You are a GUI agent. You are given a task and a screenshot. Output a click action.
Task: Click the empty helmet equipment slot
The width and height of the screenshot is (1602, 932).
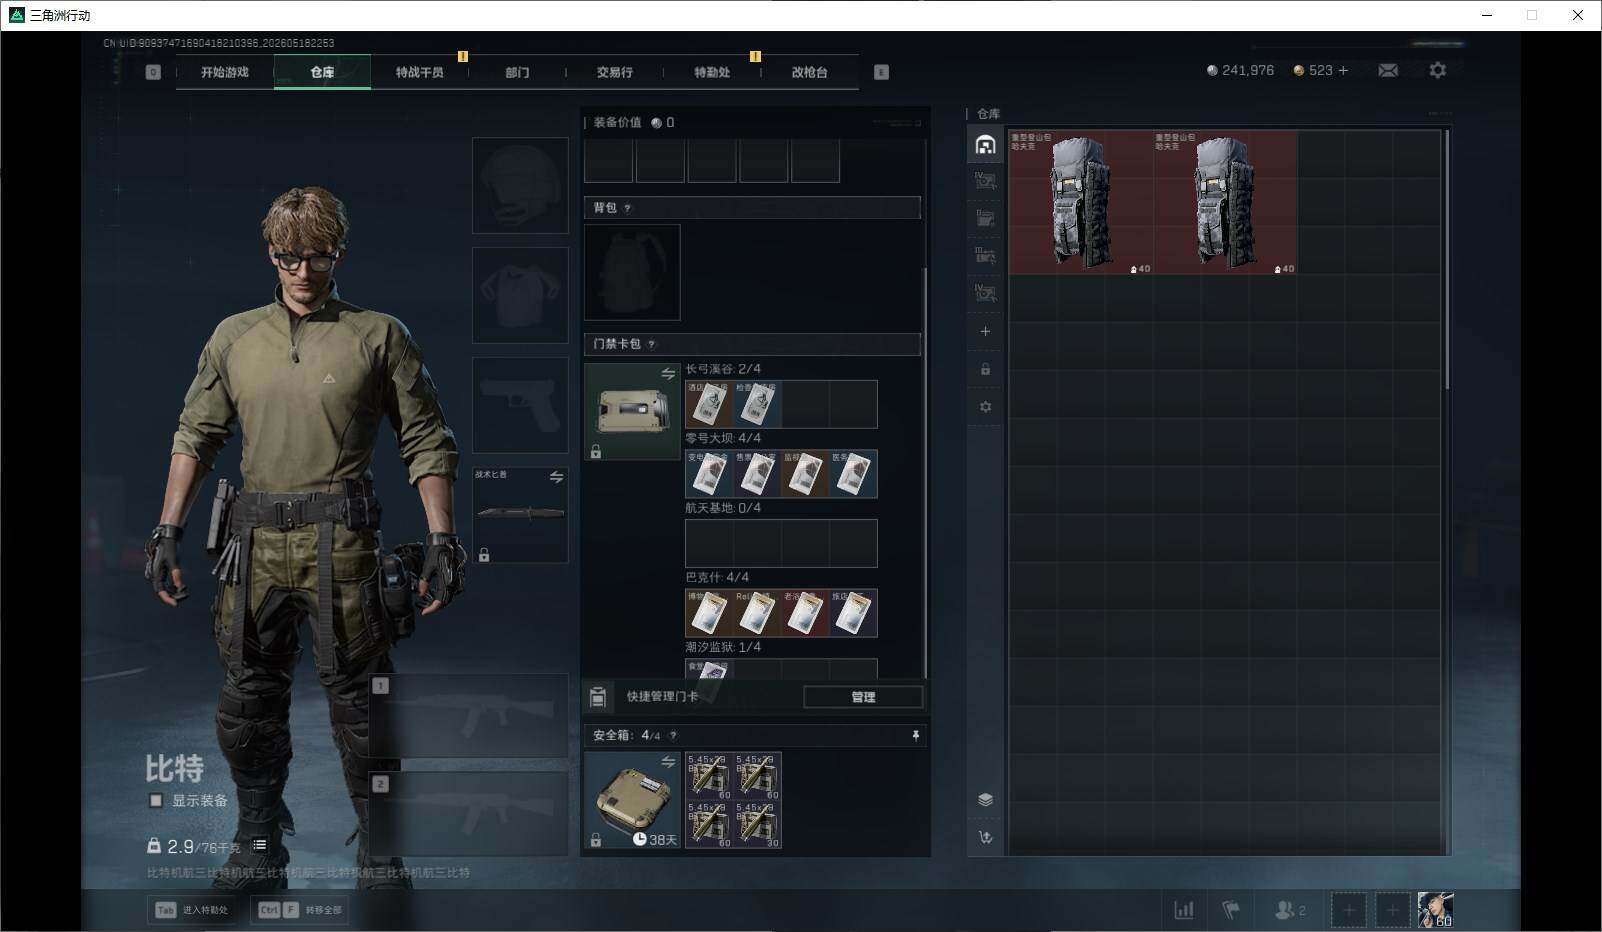pyautogui.click(x=520, y=186)
